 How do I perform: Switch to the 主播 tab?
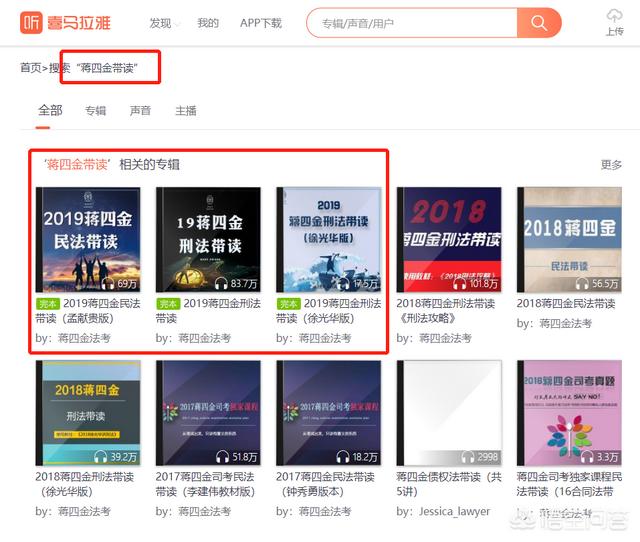coord(186,111)
